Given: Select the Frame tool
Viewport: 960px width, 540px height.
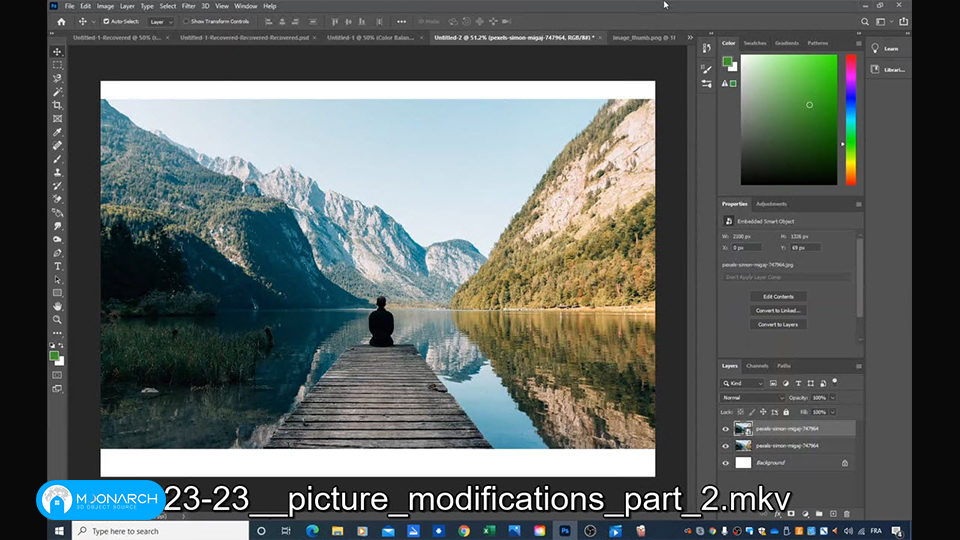Looking at the screenshot, I should tap(58, 119).
